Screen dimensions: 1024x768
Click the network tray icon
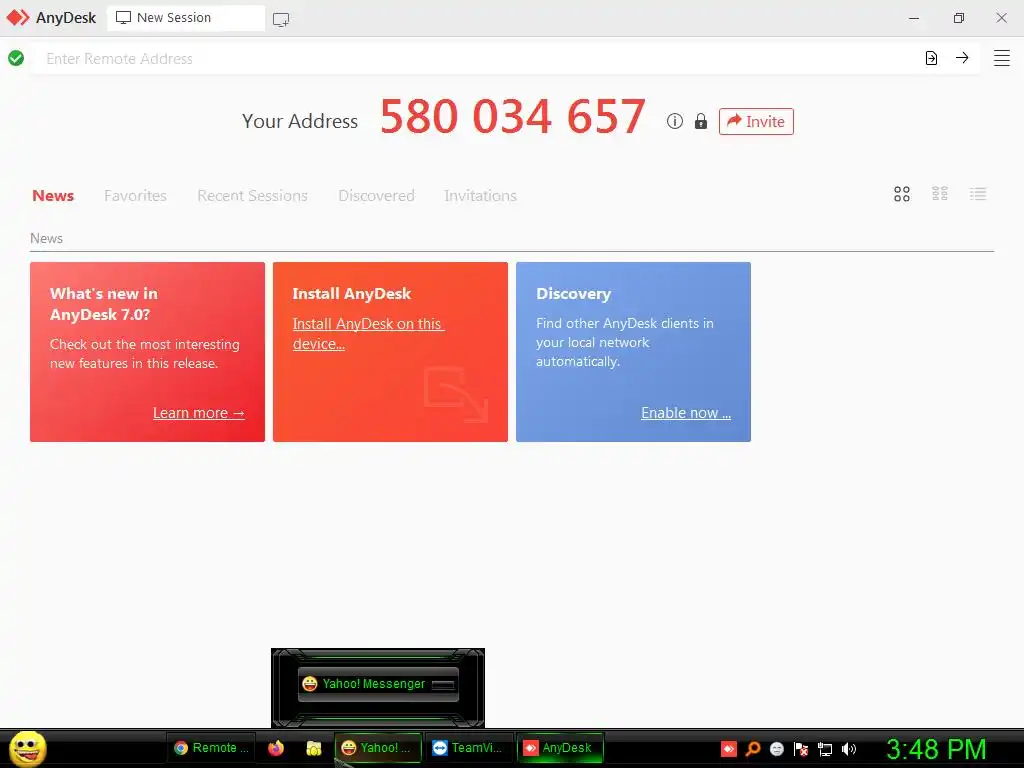point(825,749)
